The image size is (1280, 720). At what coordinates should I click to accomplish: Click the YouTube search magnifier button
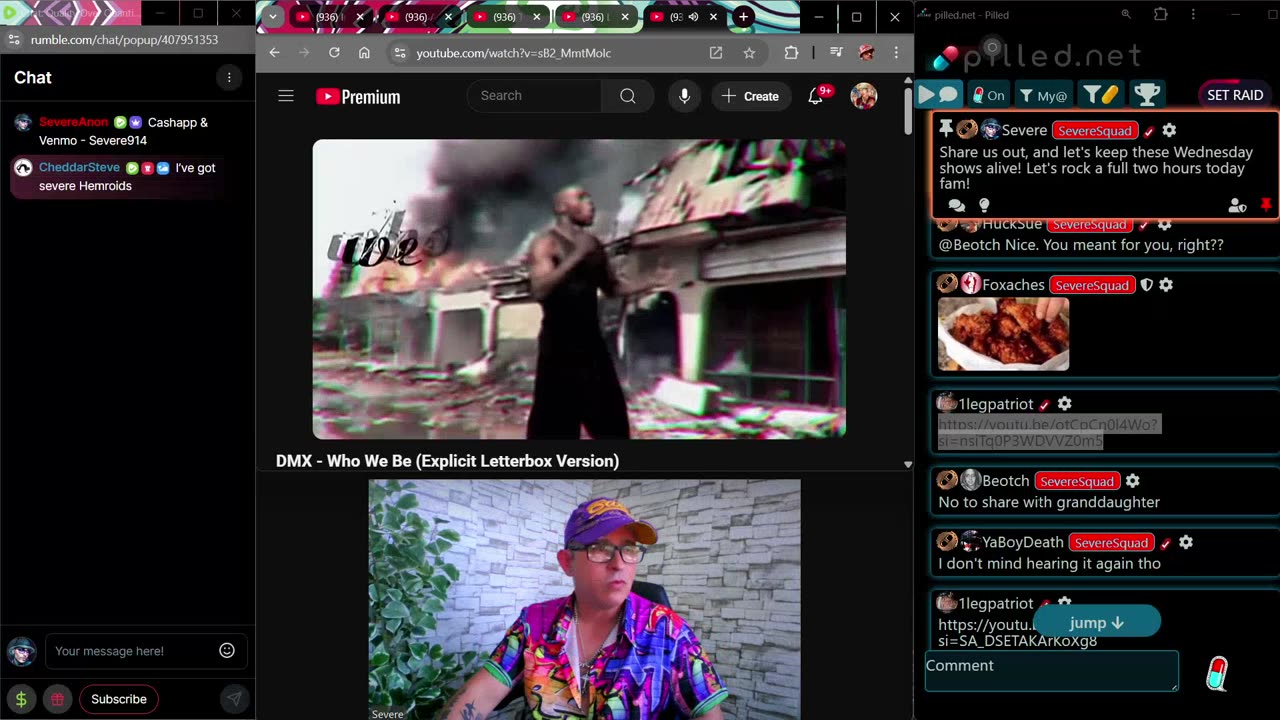pyautogui.click(x=627, y=96)
